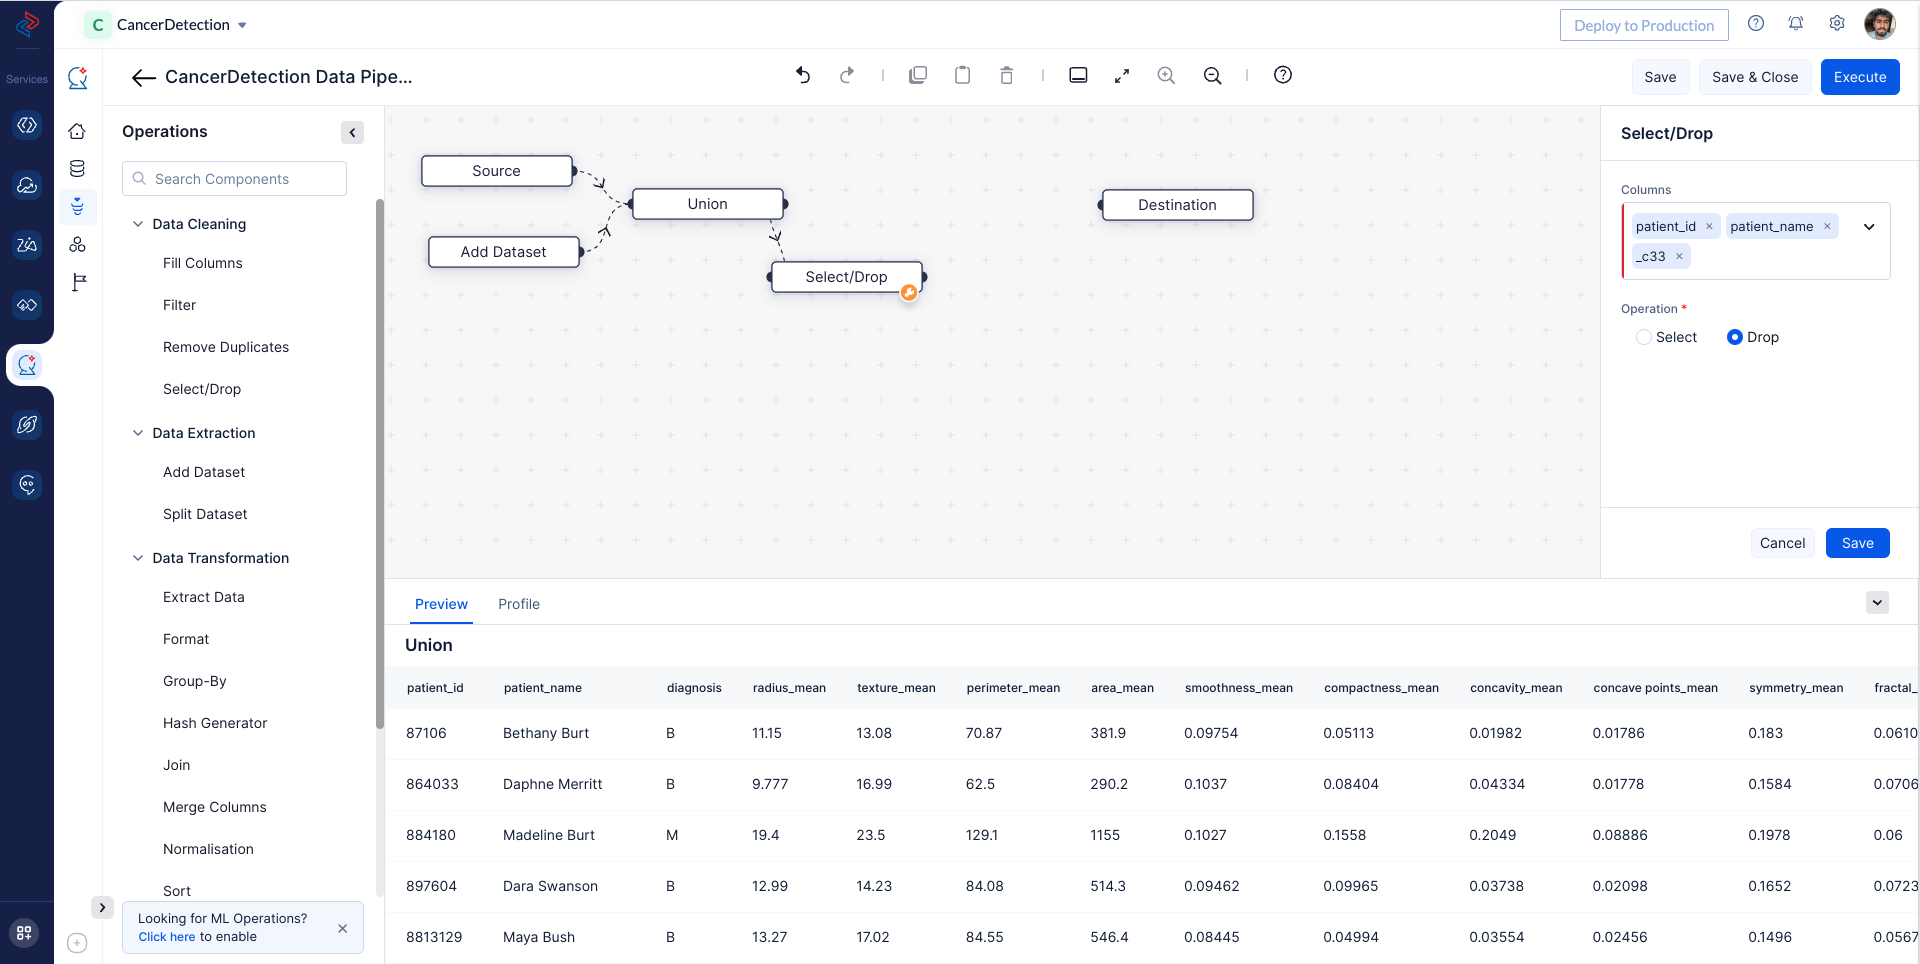This screenshot has width=1920, height=964.
Task: Select Remove Duplicates operation
Action: click(x=226, y=347)
